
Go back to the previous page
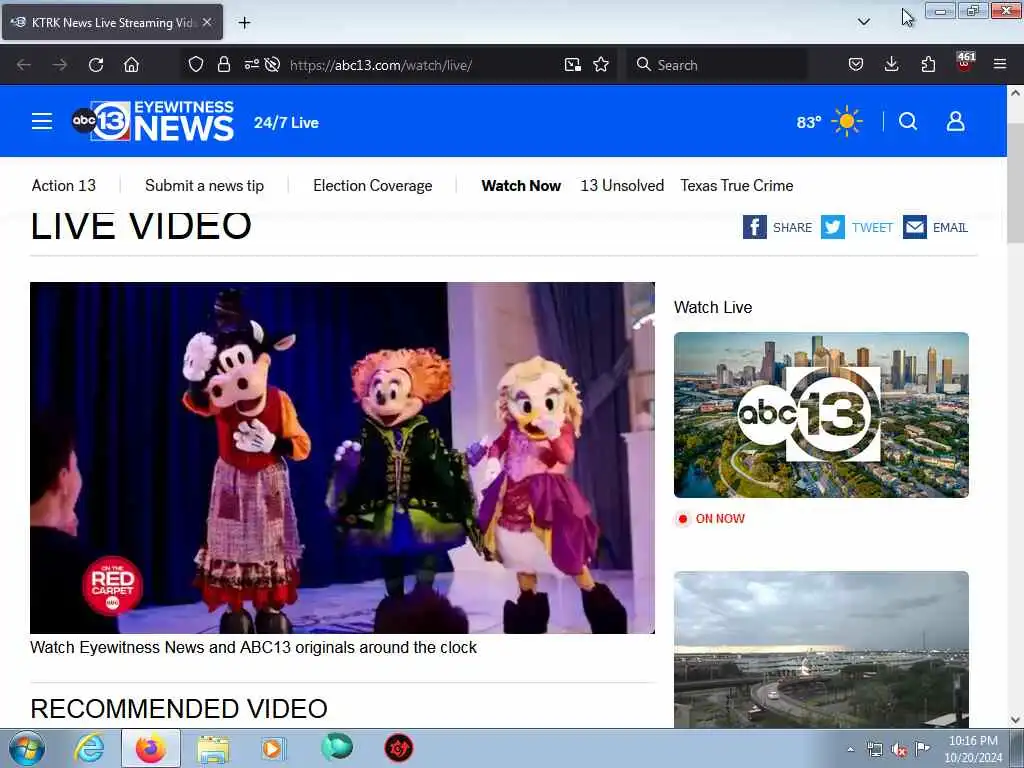tap(24, 65)
